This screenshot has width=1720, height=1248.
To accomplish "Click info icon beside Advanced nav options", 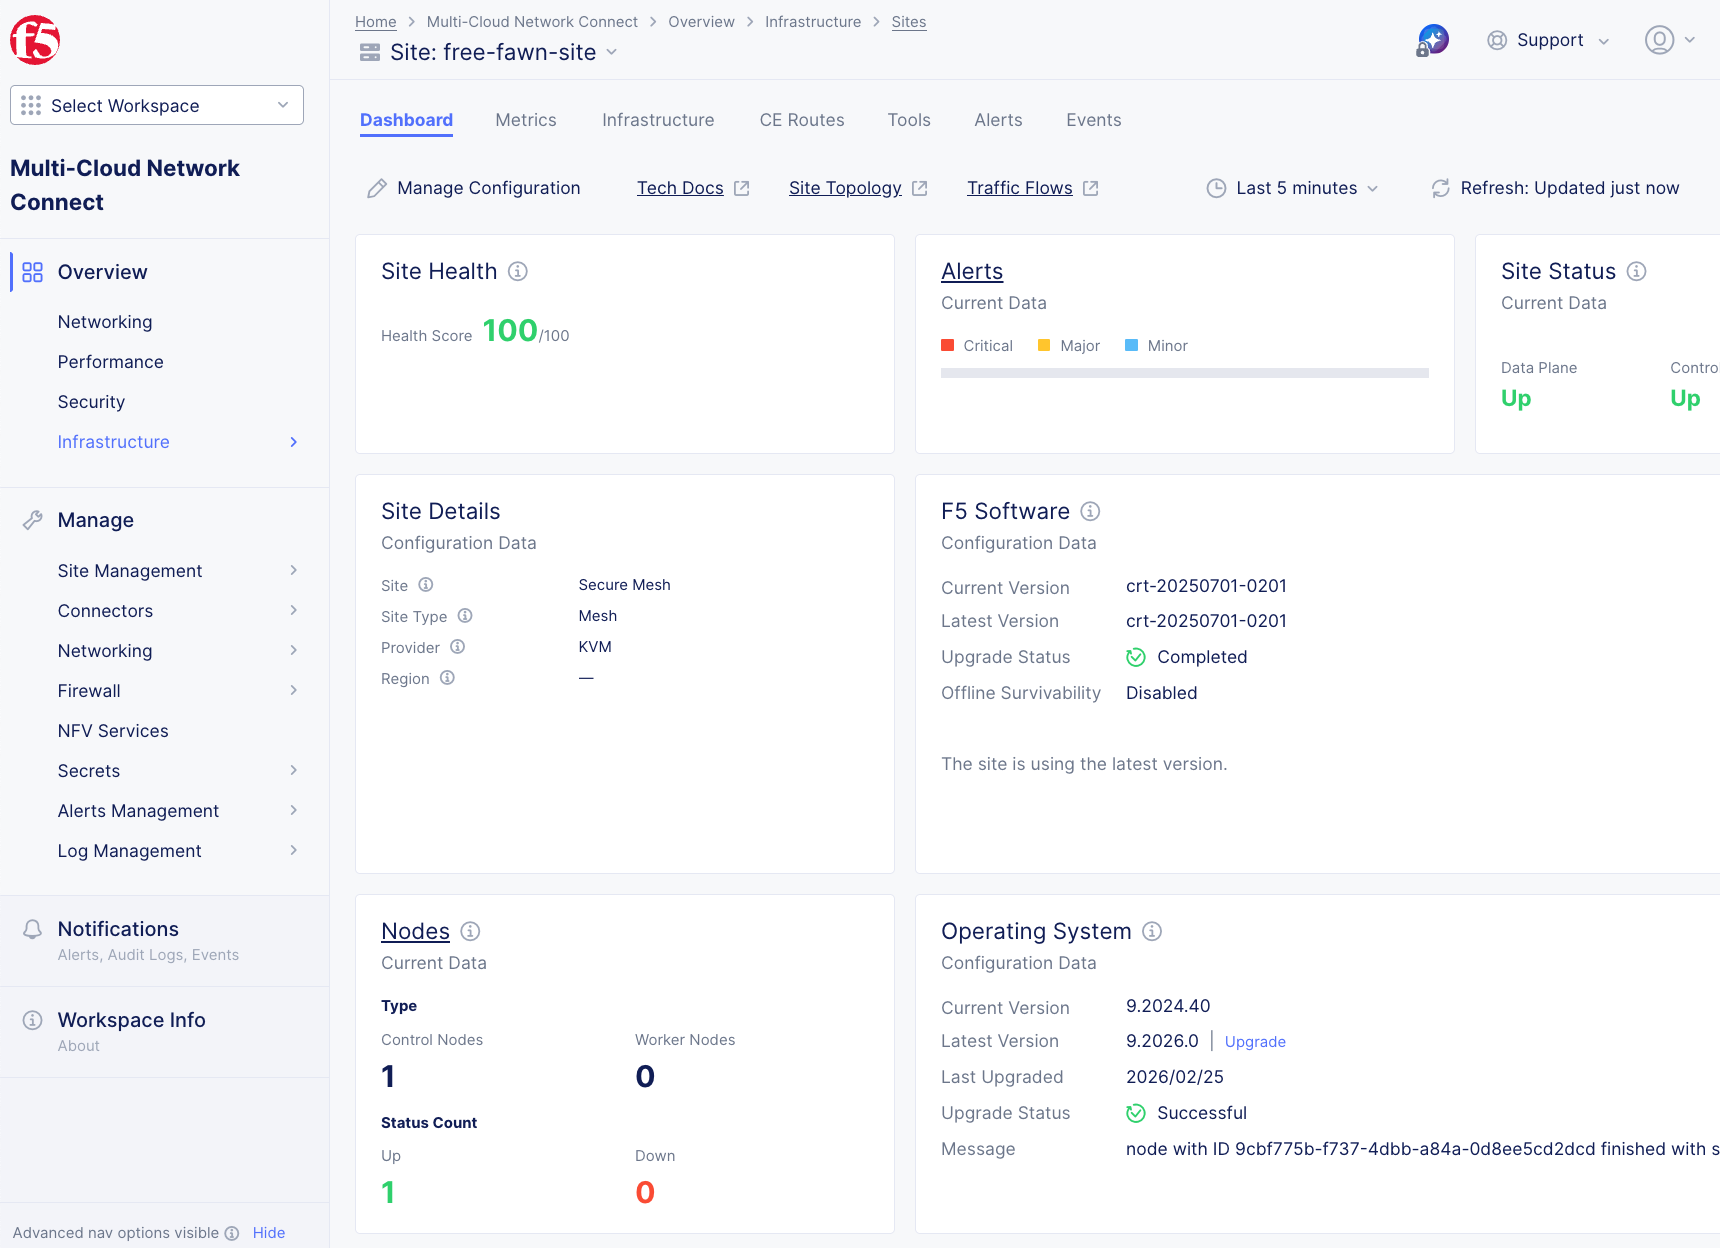I will click(232, 1233).
